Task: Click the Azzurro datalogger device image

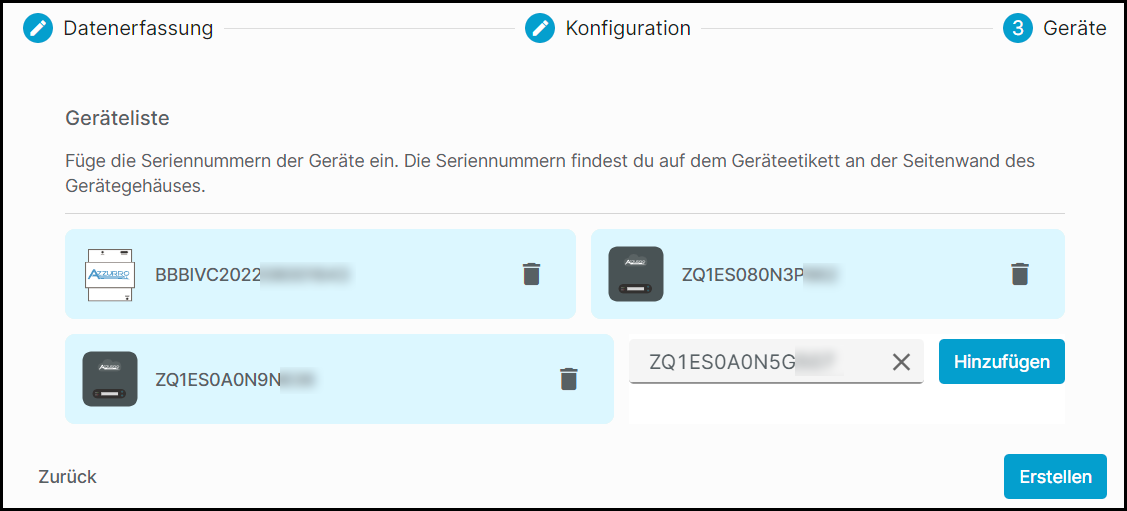Action: click(x=110, y=274)
